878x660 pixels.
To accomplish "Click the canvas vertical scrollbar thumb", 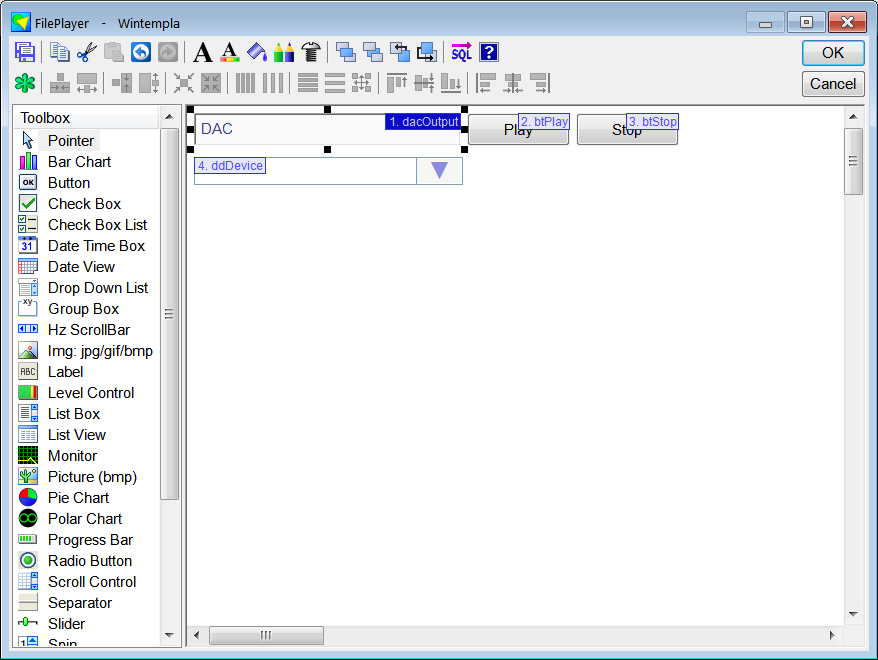I will (853, 161).
